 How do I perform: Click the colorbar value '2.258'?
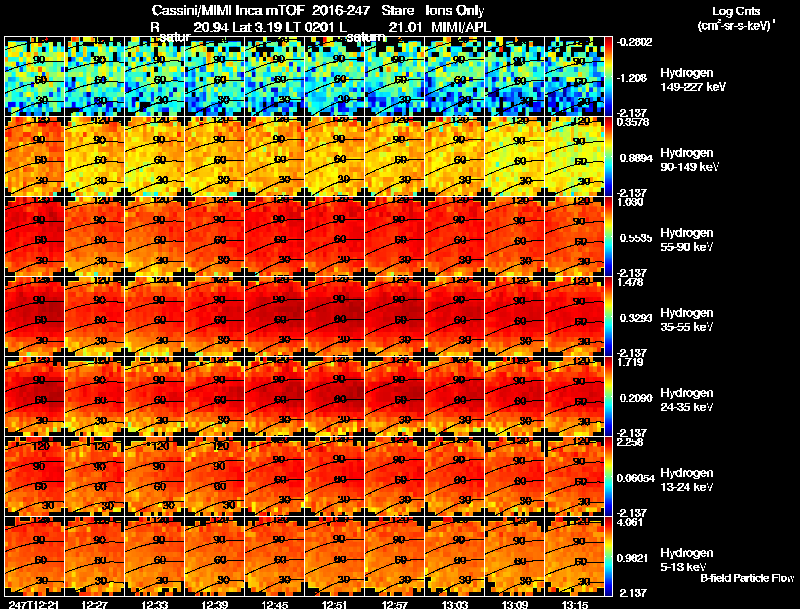(630, 443)
